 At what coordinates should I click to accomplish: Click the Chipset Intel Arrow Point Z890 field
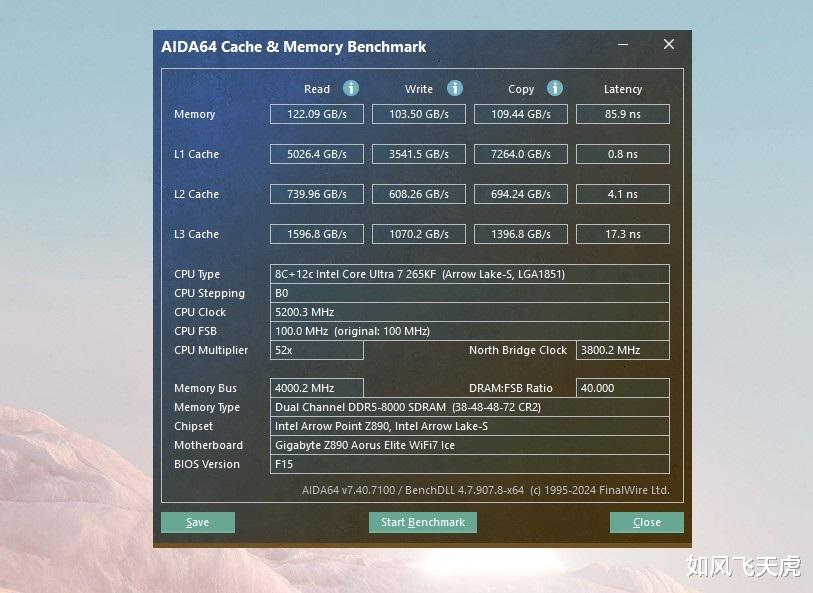[470, 426]
